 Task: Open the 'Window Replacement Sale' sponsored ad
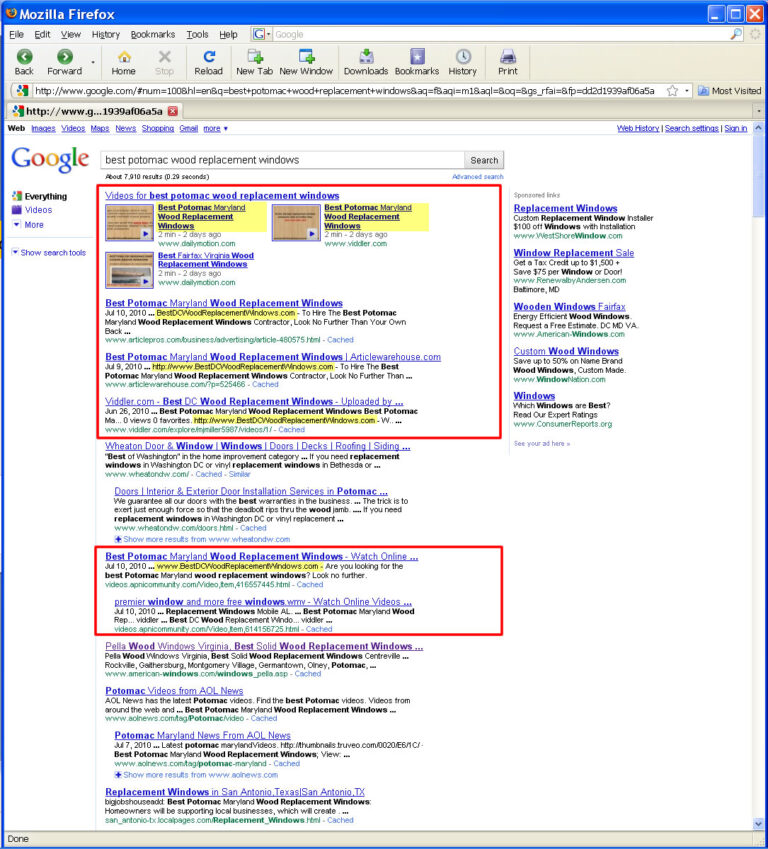[574, 253]
